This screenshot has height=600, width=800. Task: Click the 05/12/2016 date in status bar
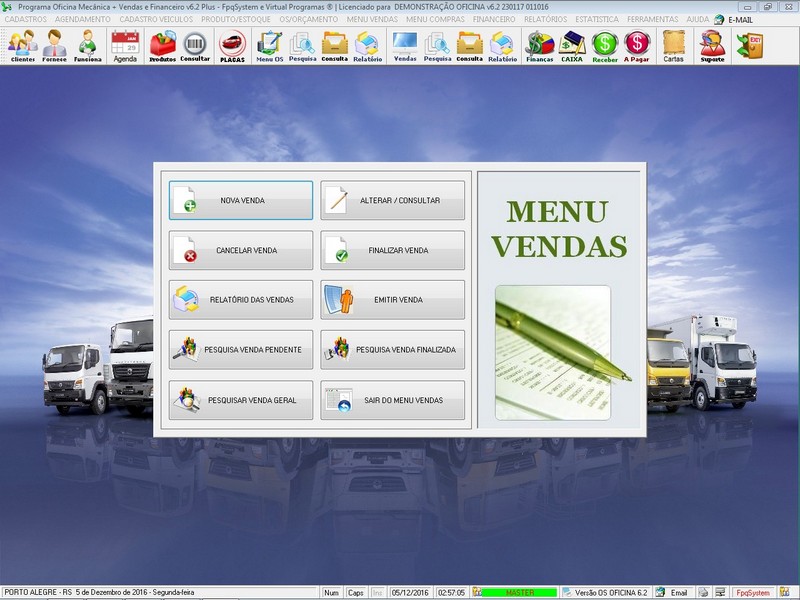[410, 593]
